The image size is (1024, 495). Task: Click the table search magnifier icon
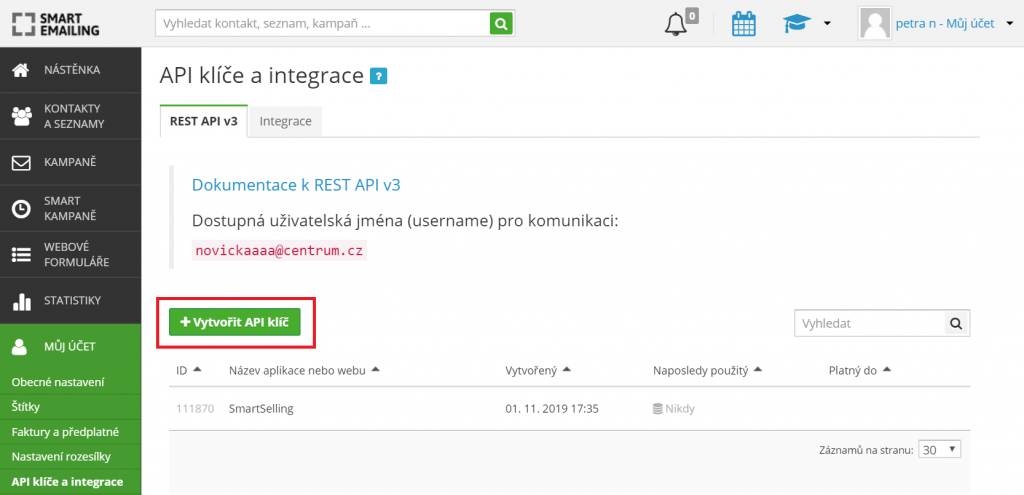(957, 323)
